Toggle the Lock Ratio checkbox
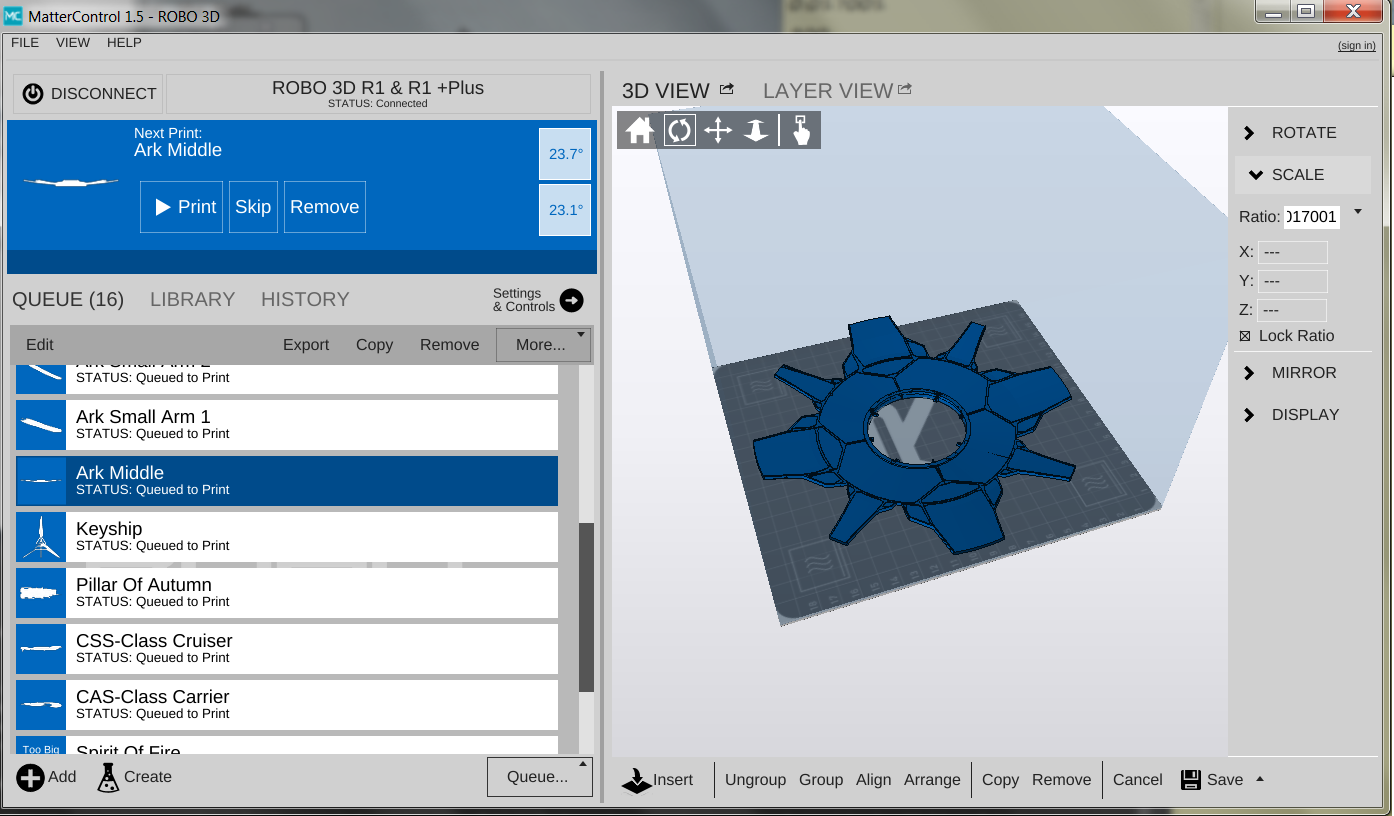This screenshot has width=1394, height=816. (x=1245, y=336)
